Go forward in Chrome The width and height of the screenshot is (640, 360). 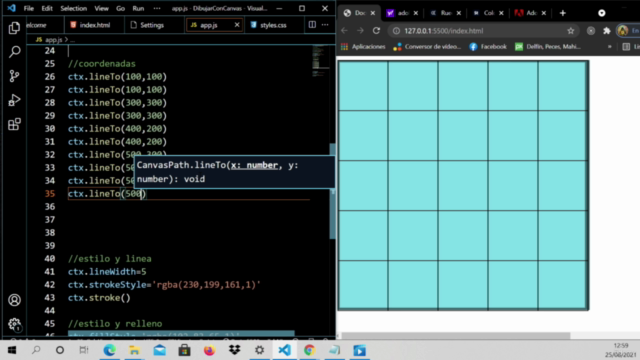[x=360, y=31]
